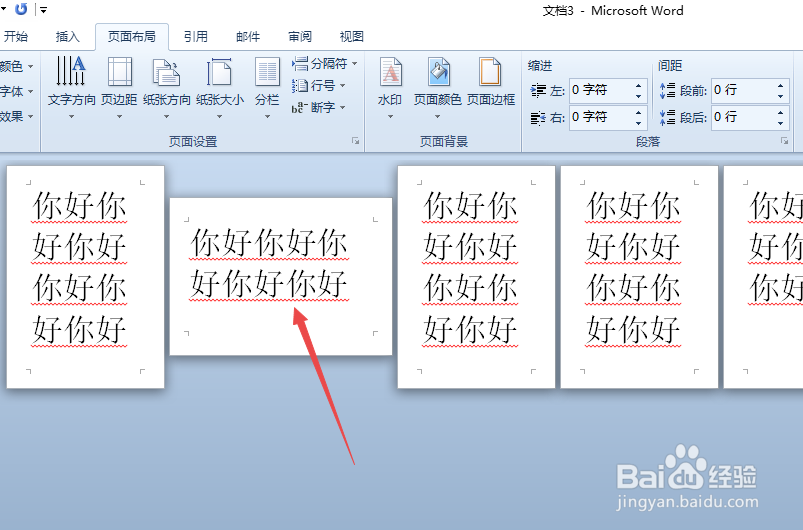Image resolution: width=803 pixels, height=530 pixels.
Task: Expand arrow under 纸张大小
Action: (219, 117)
